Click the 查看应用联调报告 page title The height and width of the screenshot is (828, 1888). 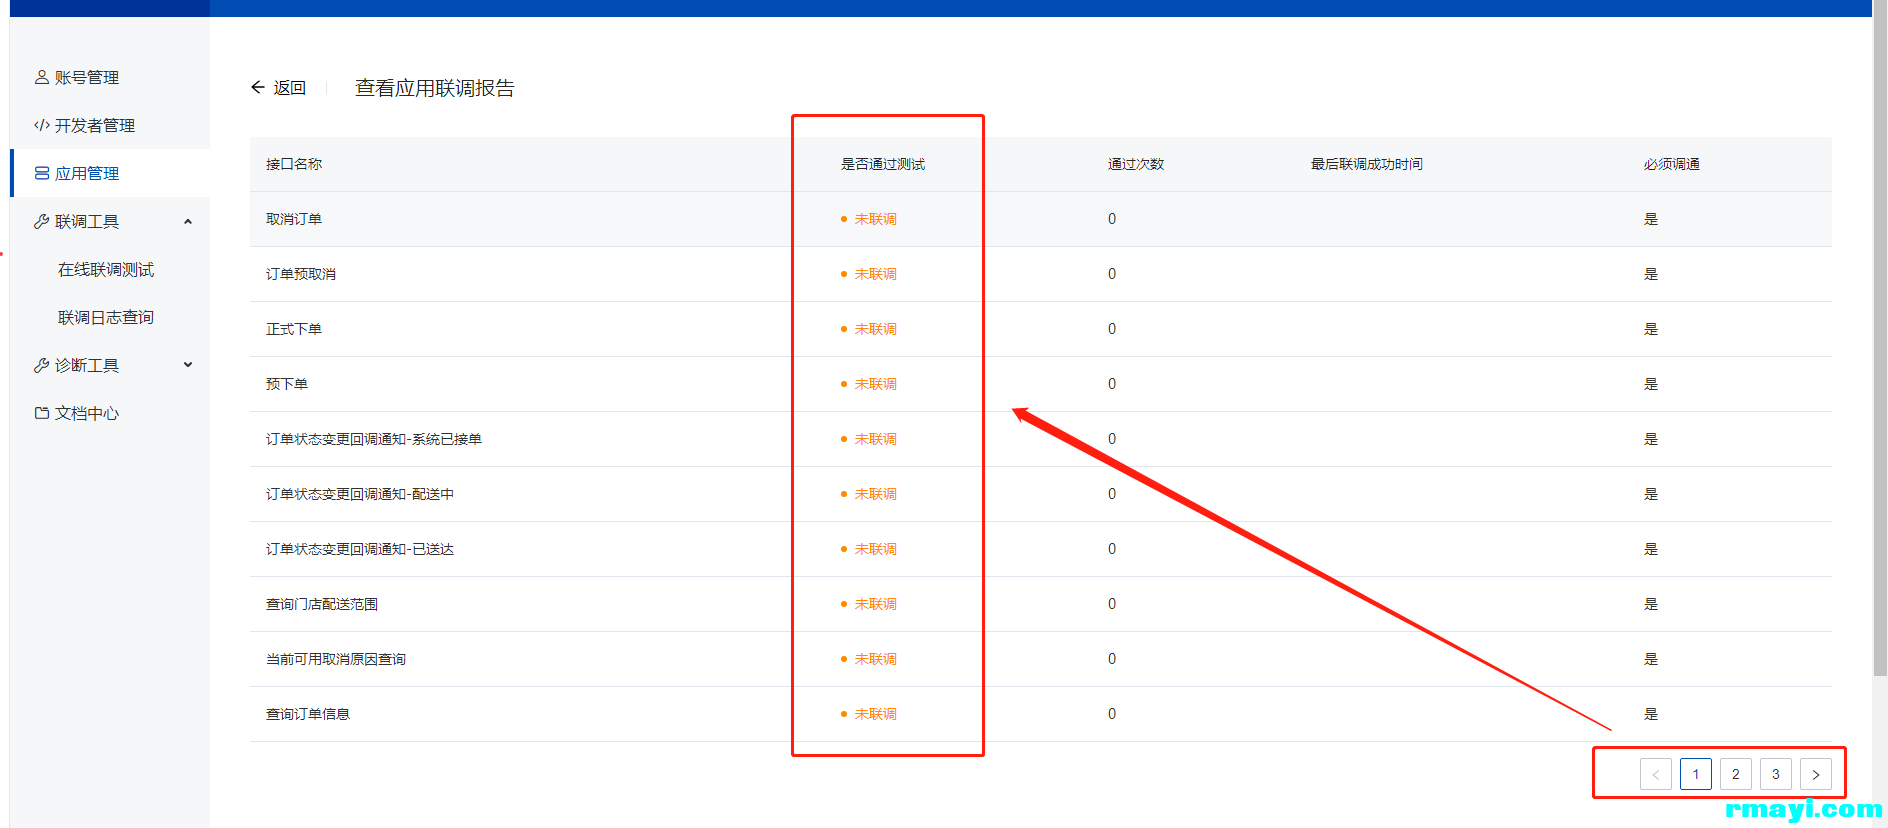(x=435, y=88)
